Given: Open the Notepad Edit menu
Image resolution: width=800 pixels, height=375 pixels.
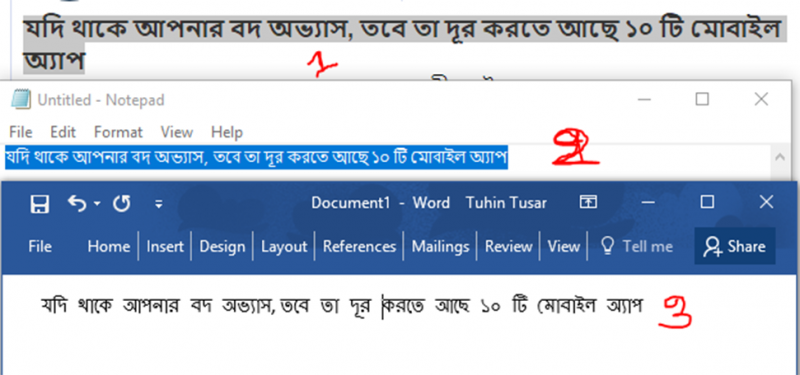Looking at the screenshot, I should (63, 132).
